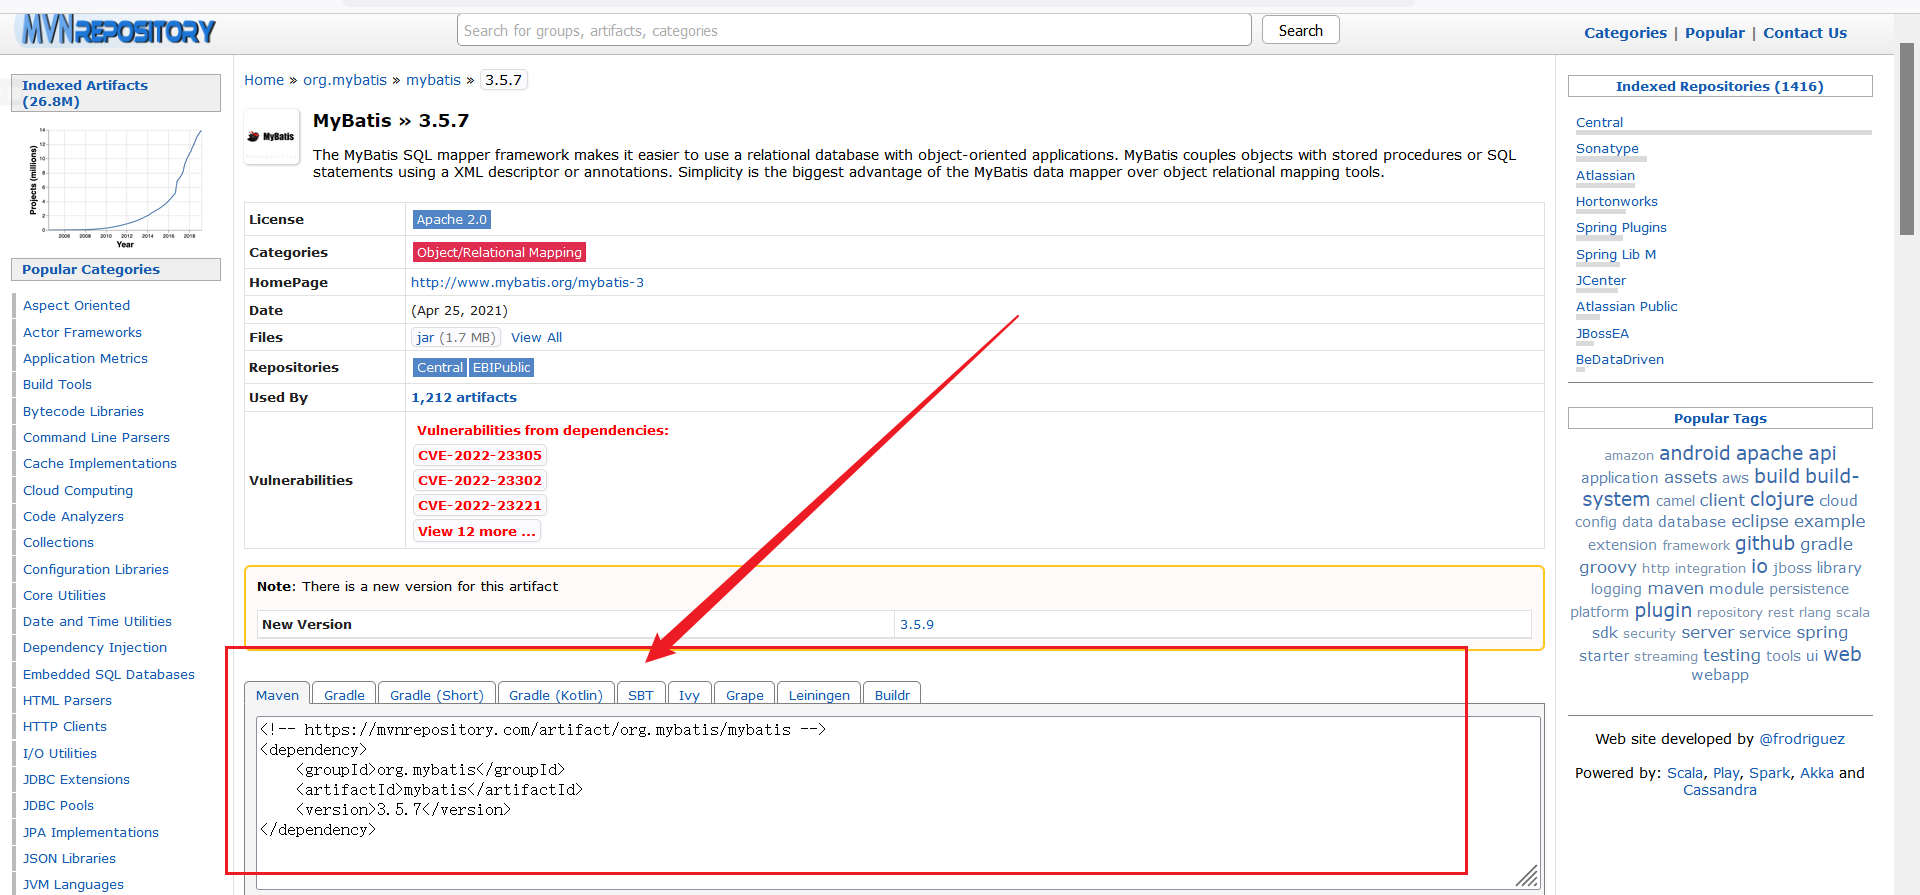Open Bytecode Libraries category
The height and width of the screenshot is (895, 1920).
click(83, 411)
